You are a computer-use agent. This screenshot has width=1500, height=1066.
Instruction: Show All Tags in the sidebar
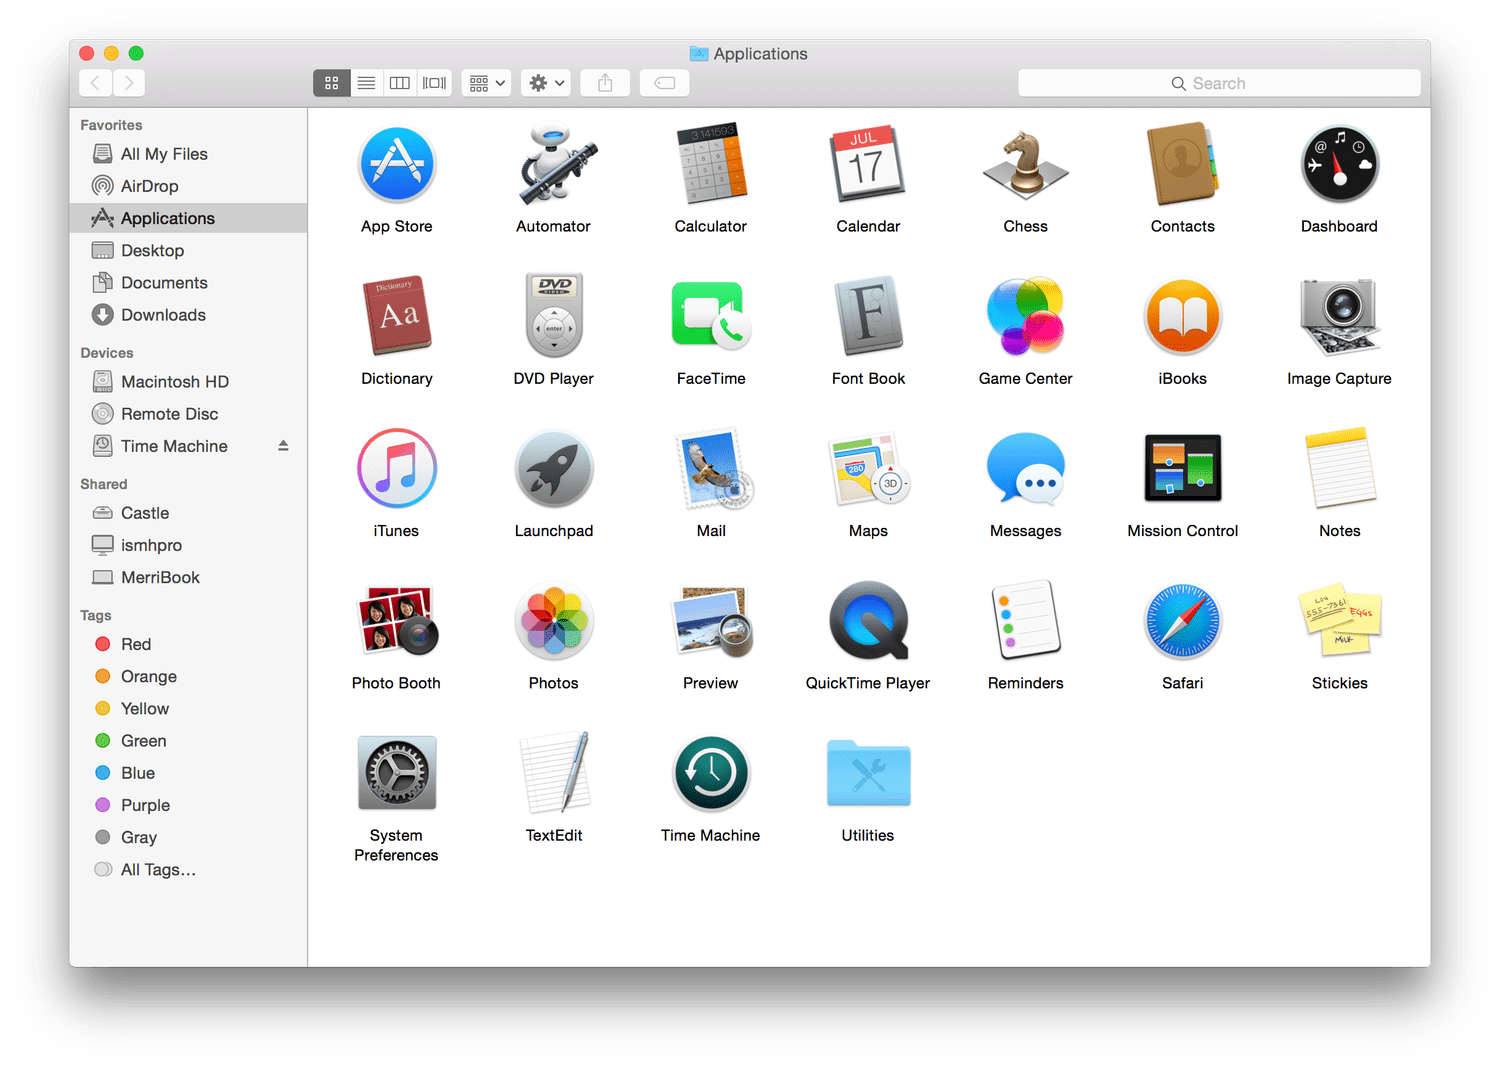click(188, 870)
